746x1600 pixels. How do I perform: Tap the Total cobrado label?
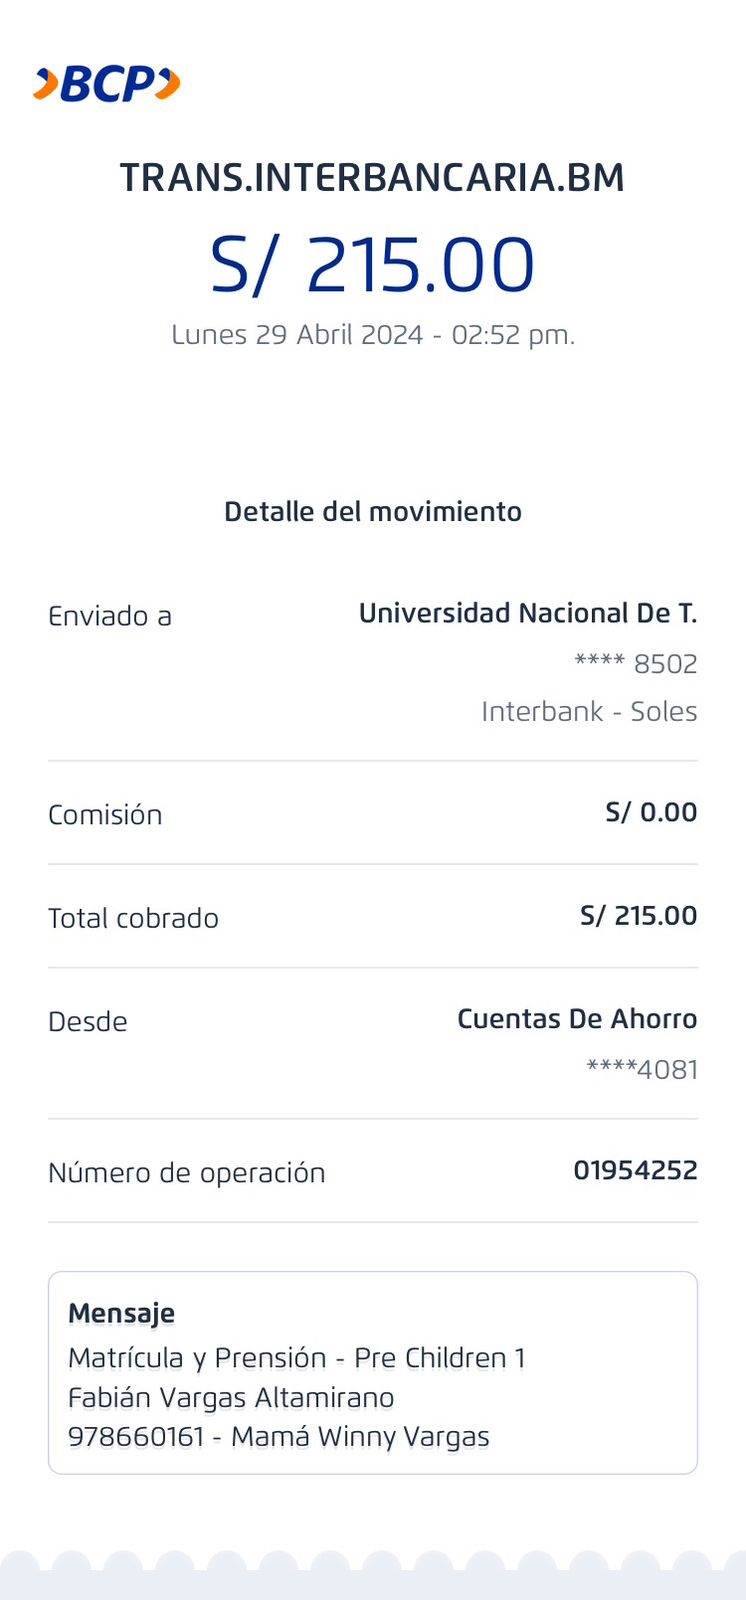(133, 918)
